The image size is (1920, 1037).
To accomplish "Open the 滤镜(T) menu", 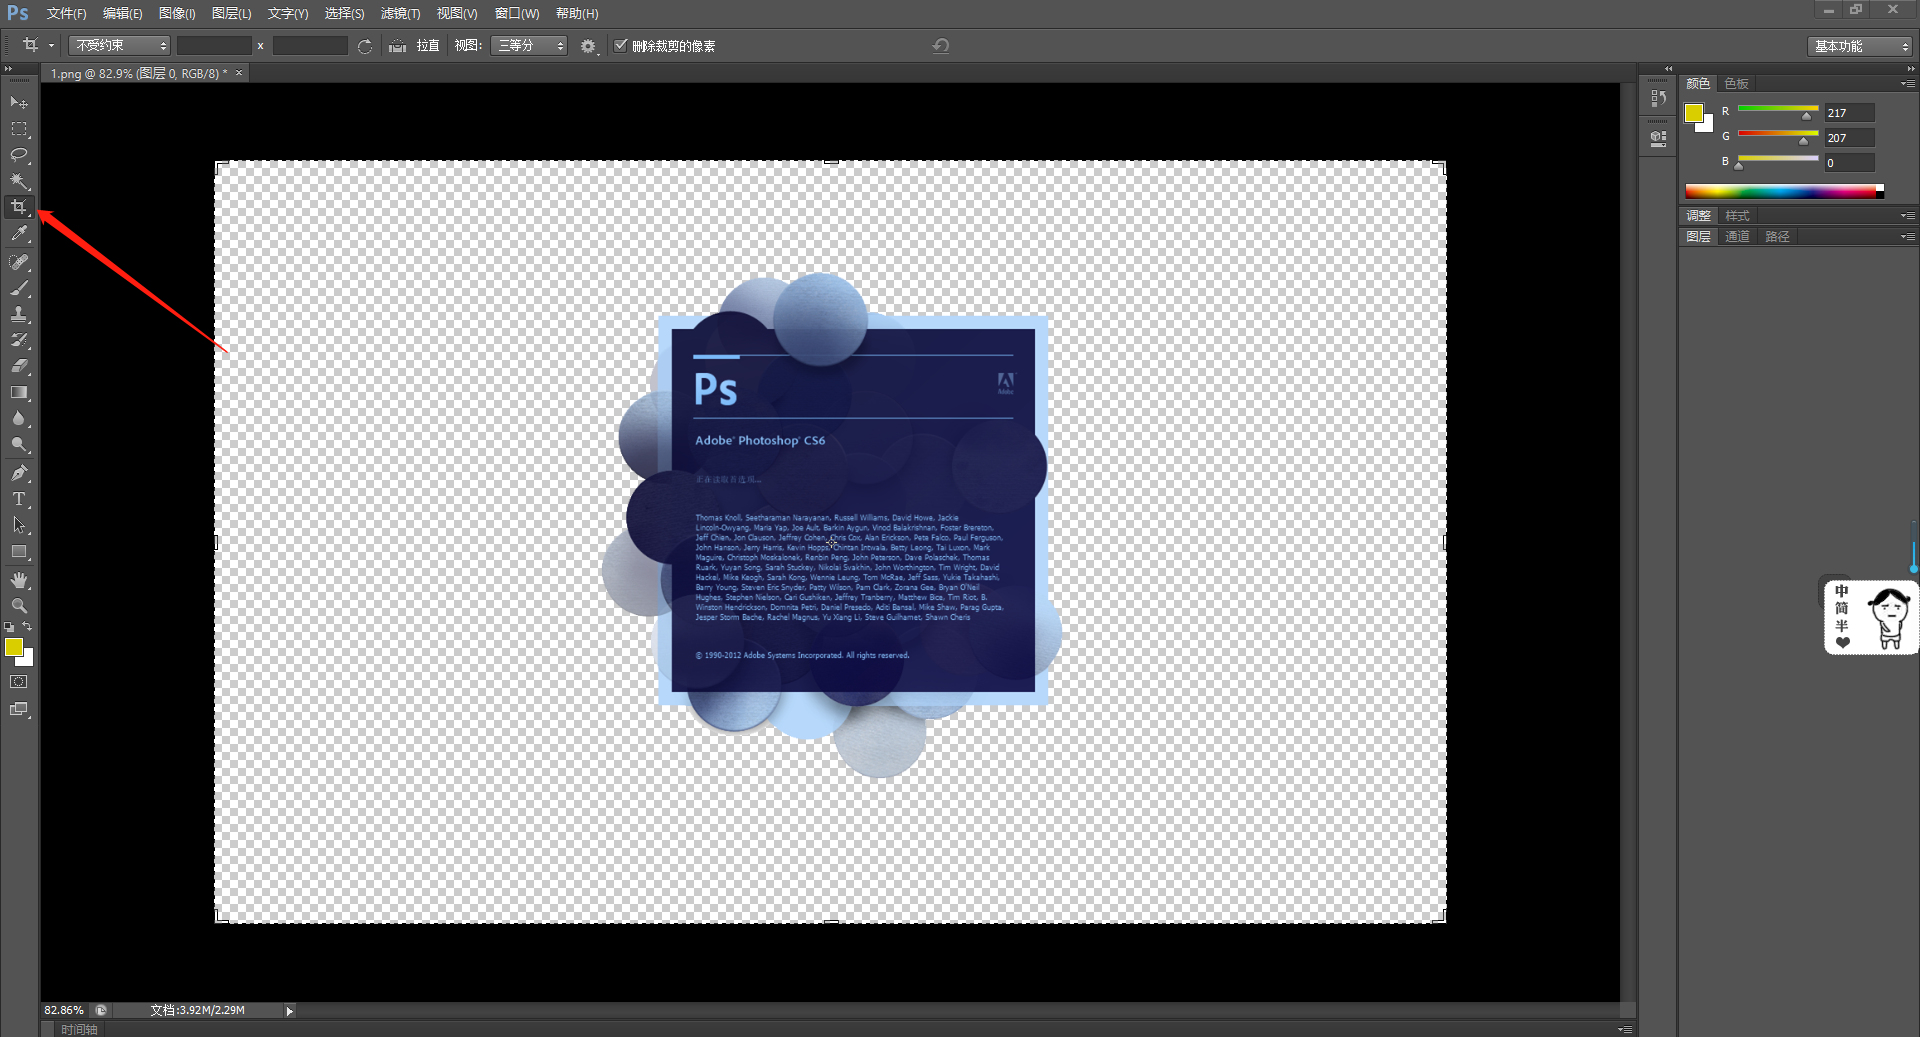I will tap(400, 14).
